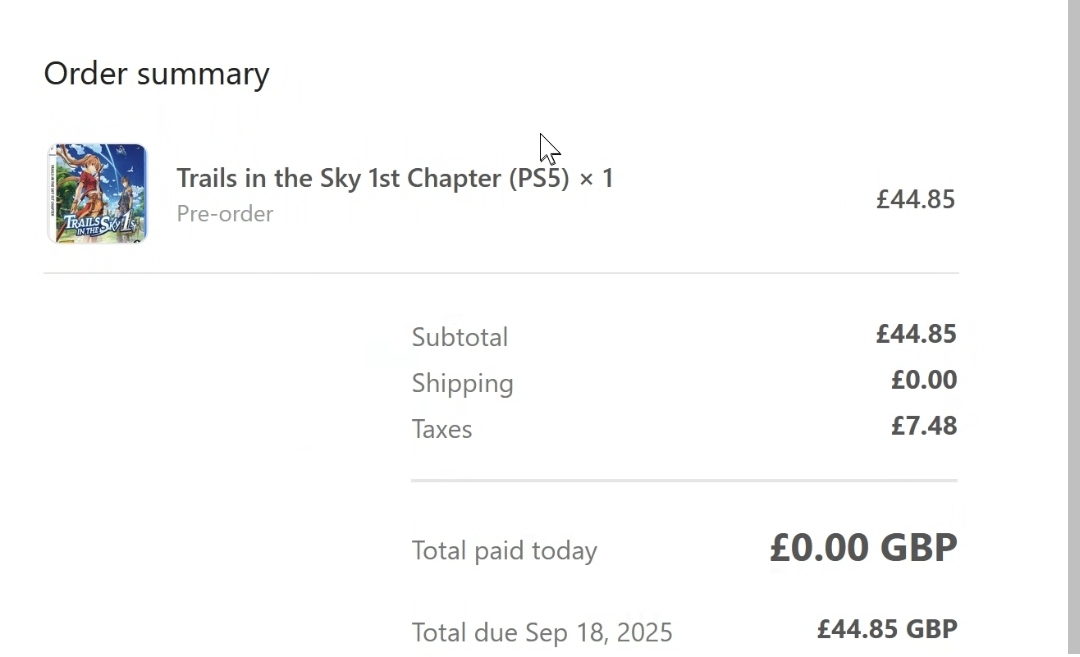1080x657 pixels.
Task: Select the £0.00 GBP total paid amount
Action: coord(863,547)
